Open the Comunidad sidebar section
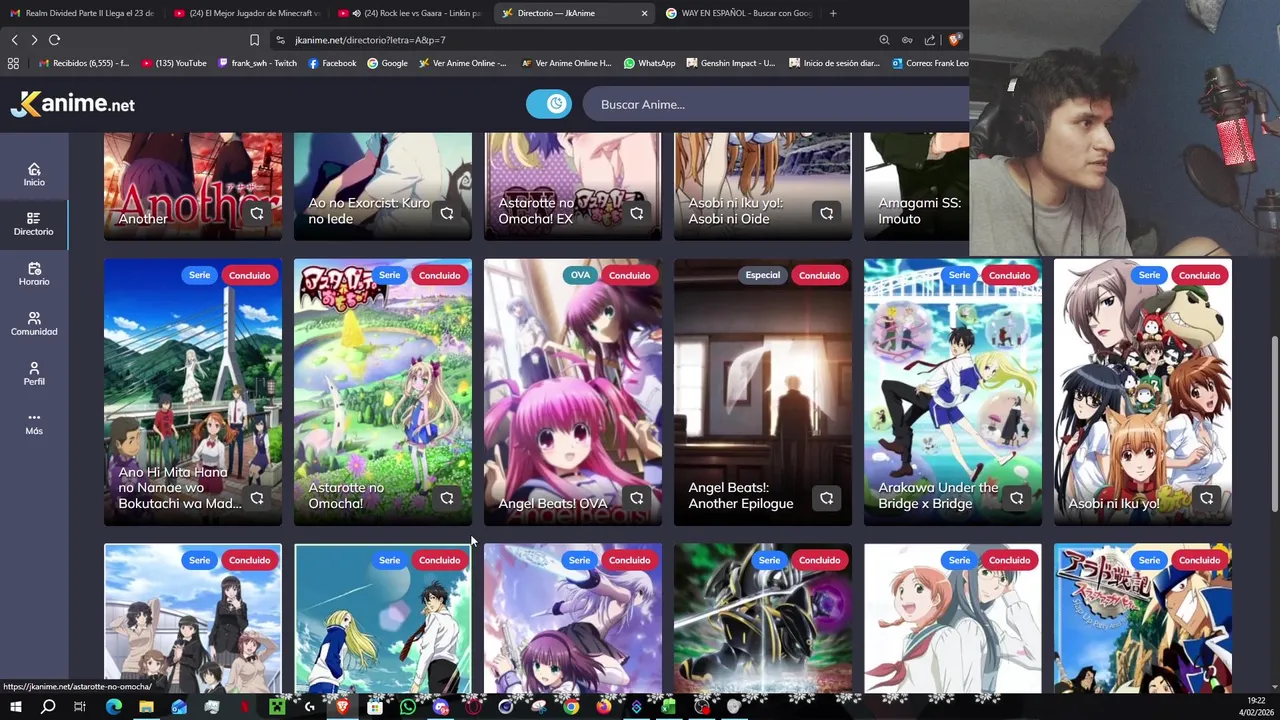 tap(34, 324)
